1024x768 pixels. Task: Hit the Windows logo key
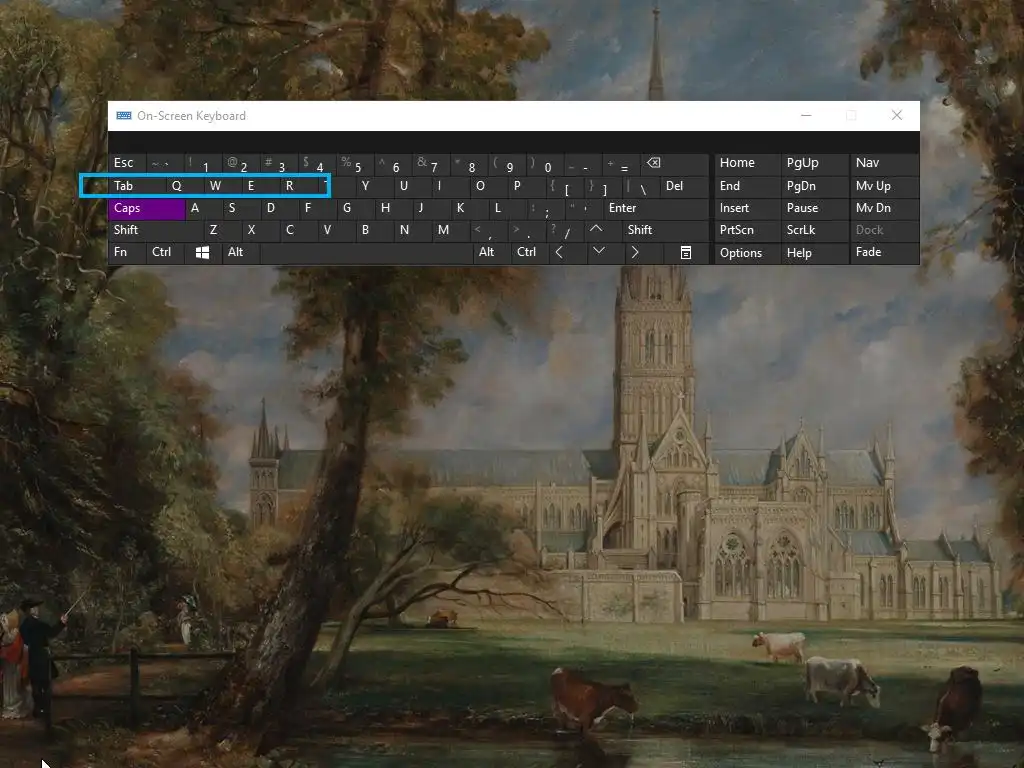click(202, 252)
